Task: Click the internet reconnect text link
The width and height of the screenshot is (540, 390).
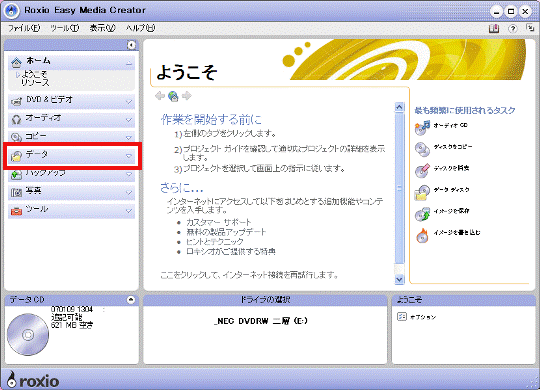Action: pos(250,275)
